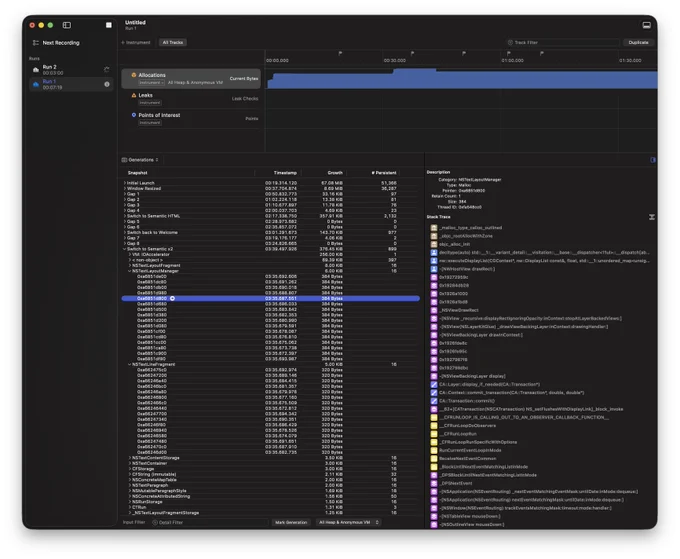Toggle the inspector panel icon above Description

click(x=653, y=160)
